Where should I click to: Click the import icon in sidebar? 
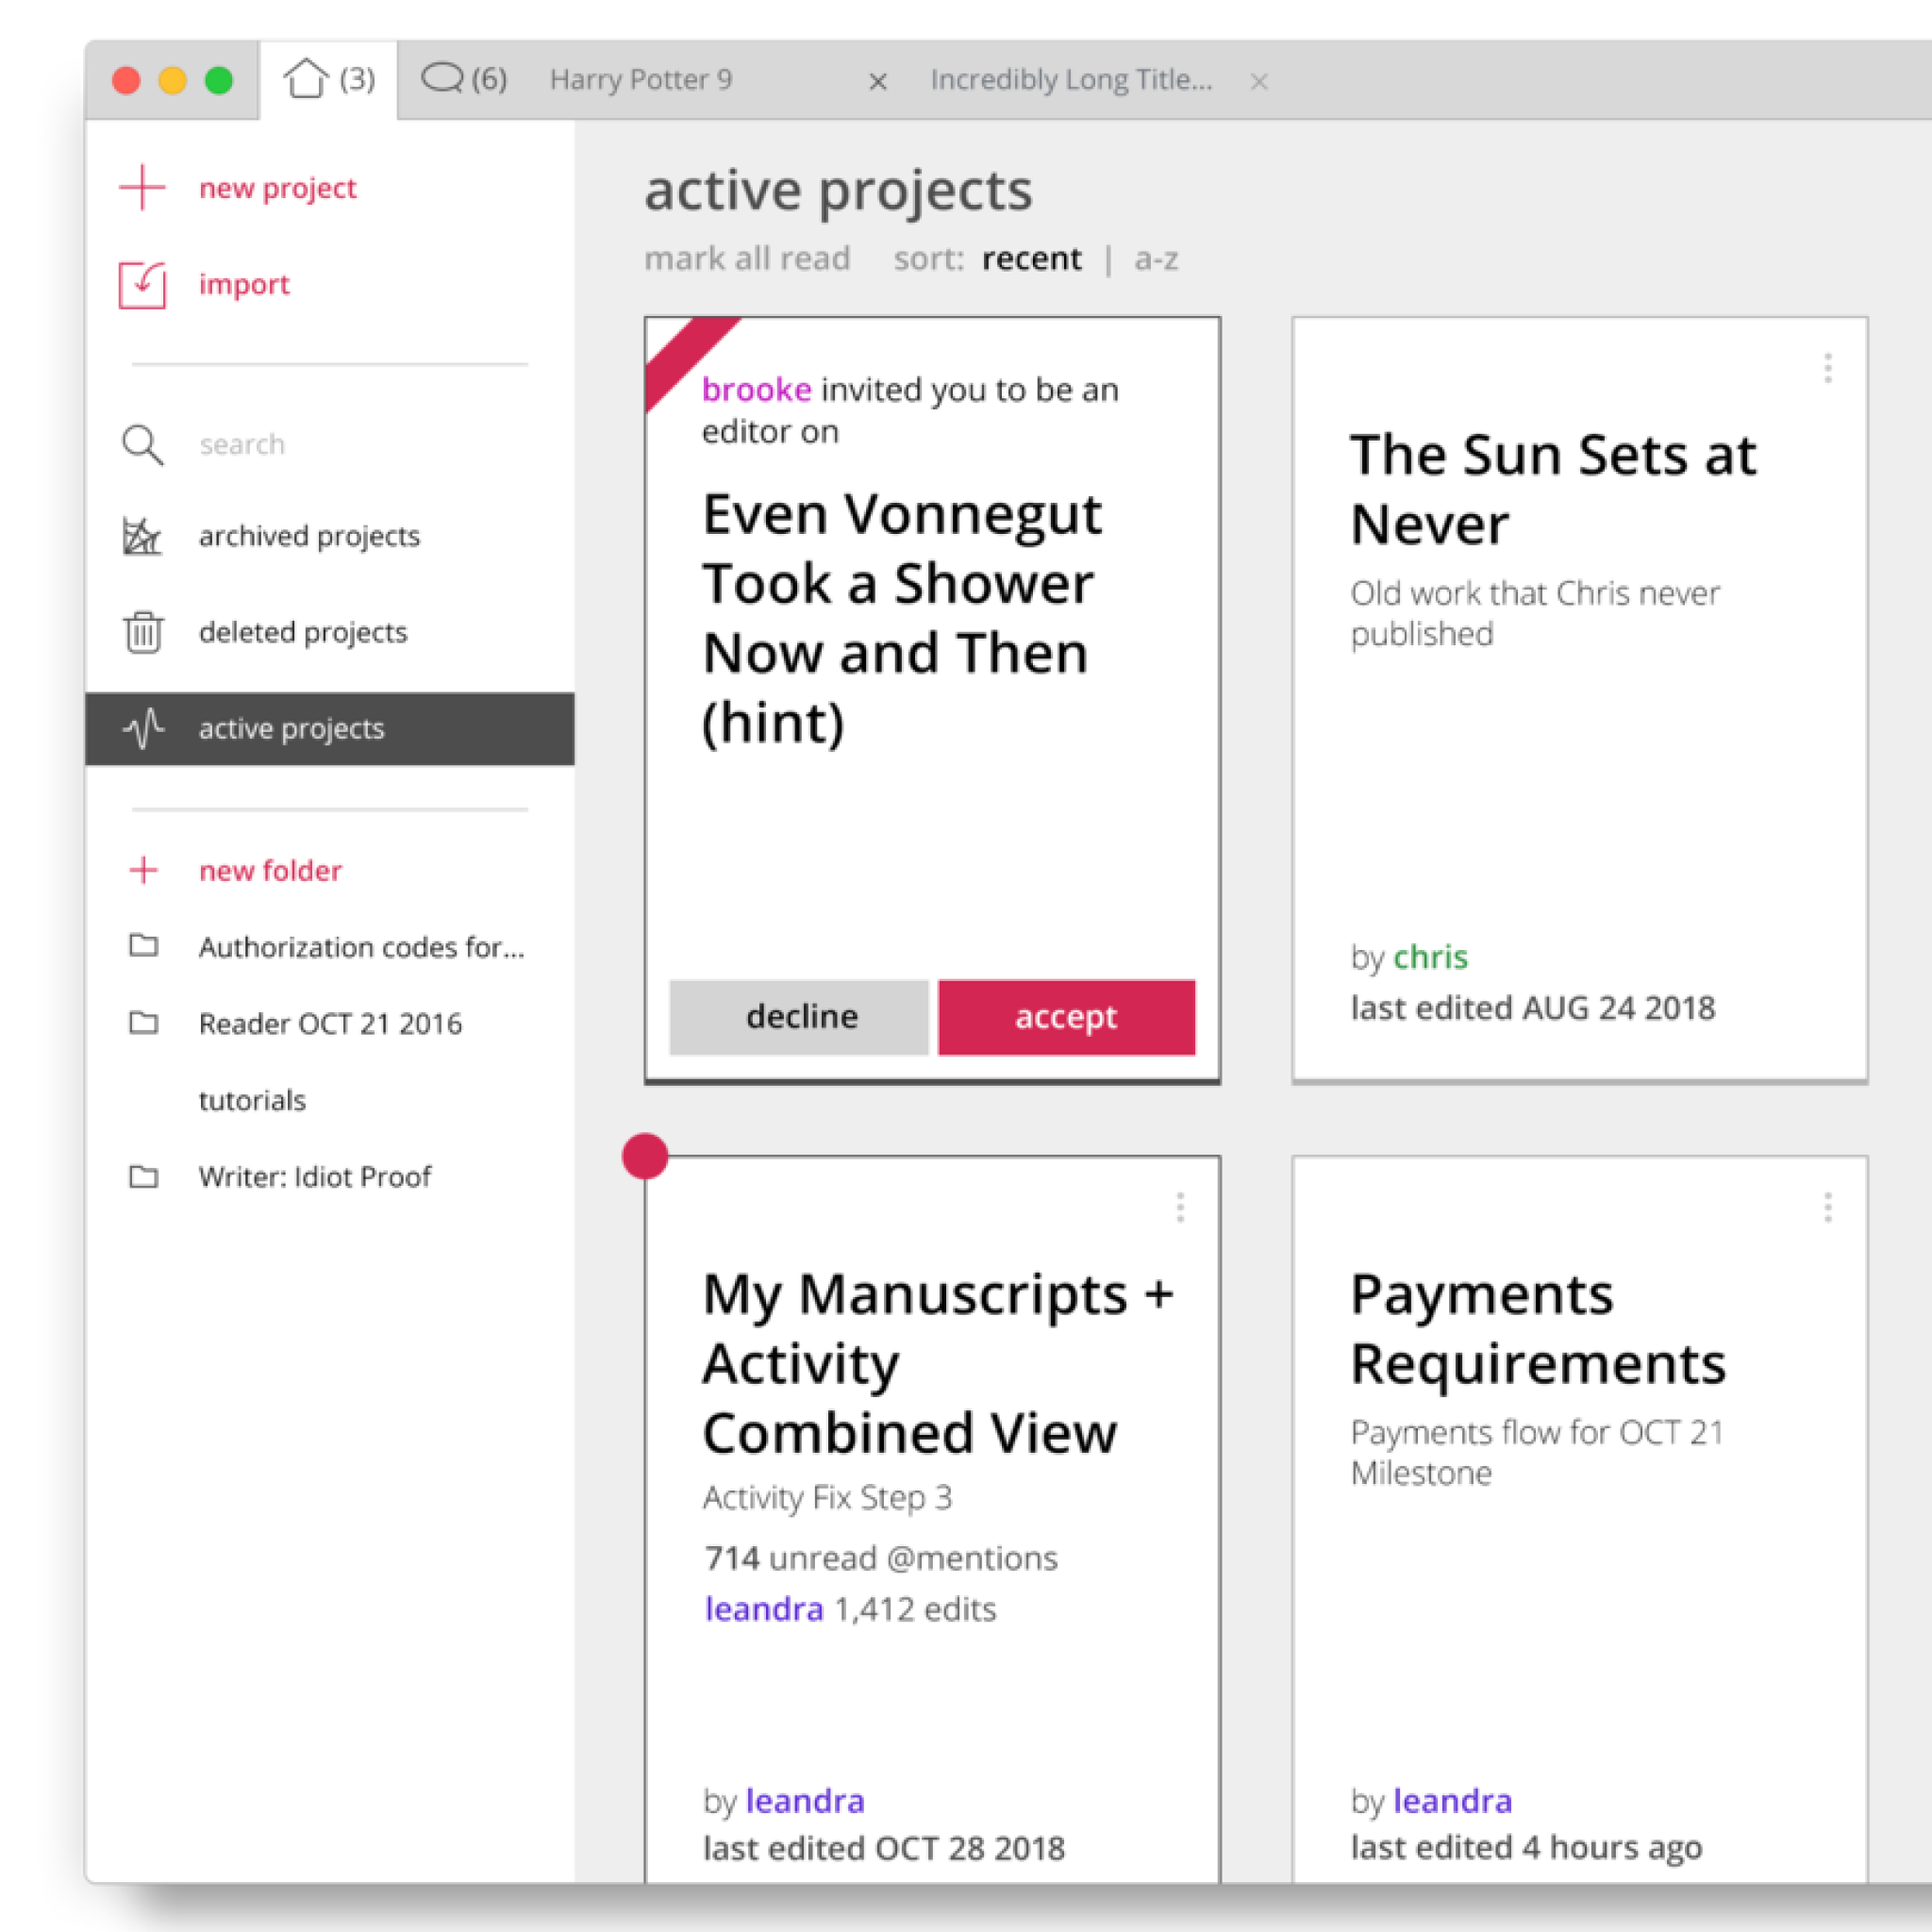(x=142, y=285)
